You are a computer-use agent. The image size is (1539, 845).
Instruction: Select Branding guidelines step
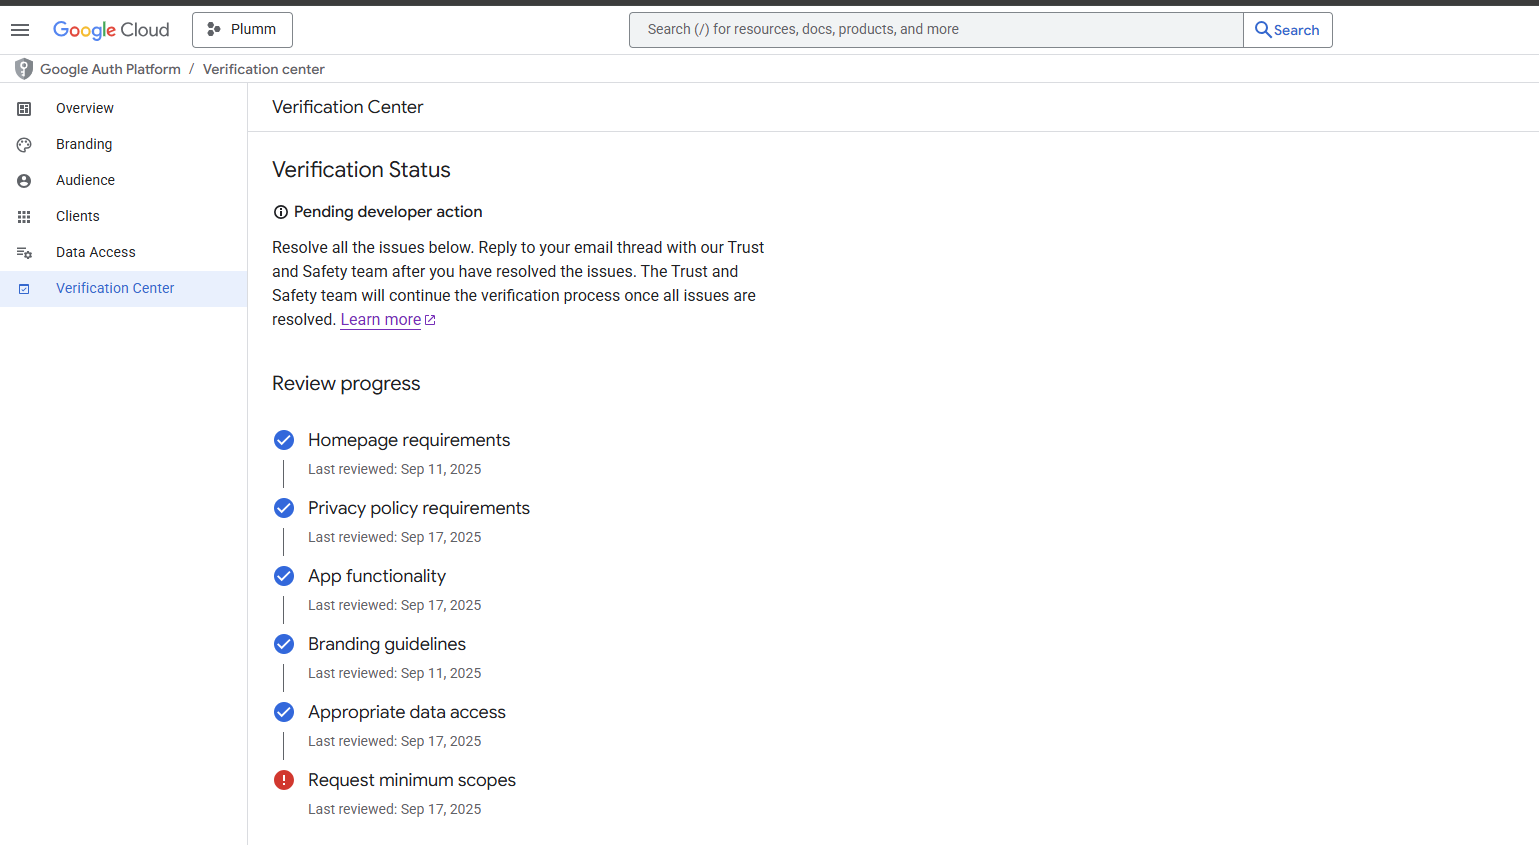click(x=387, y=644)
